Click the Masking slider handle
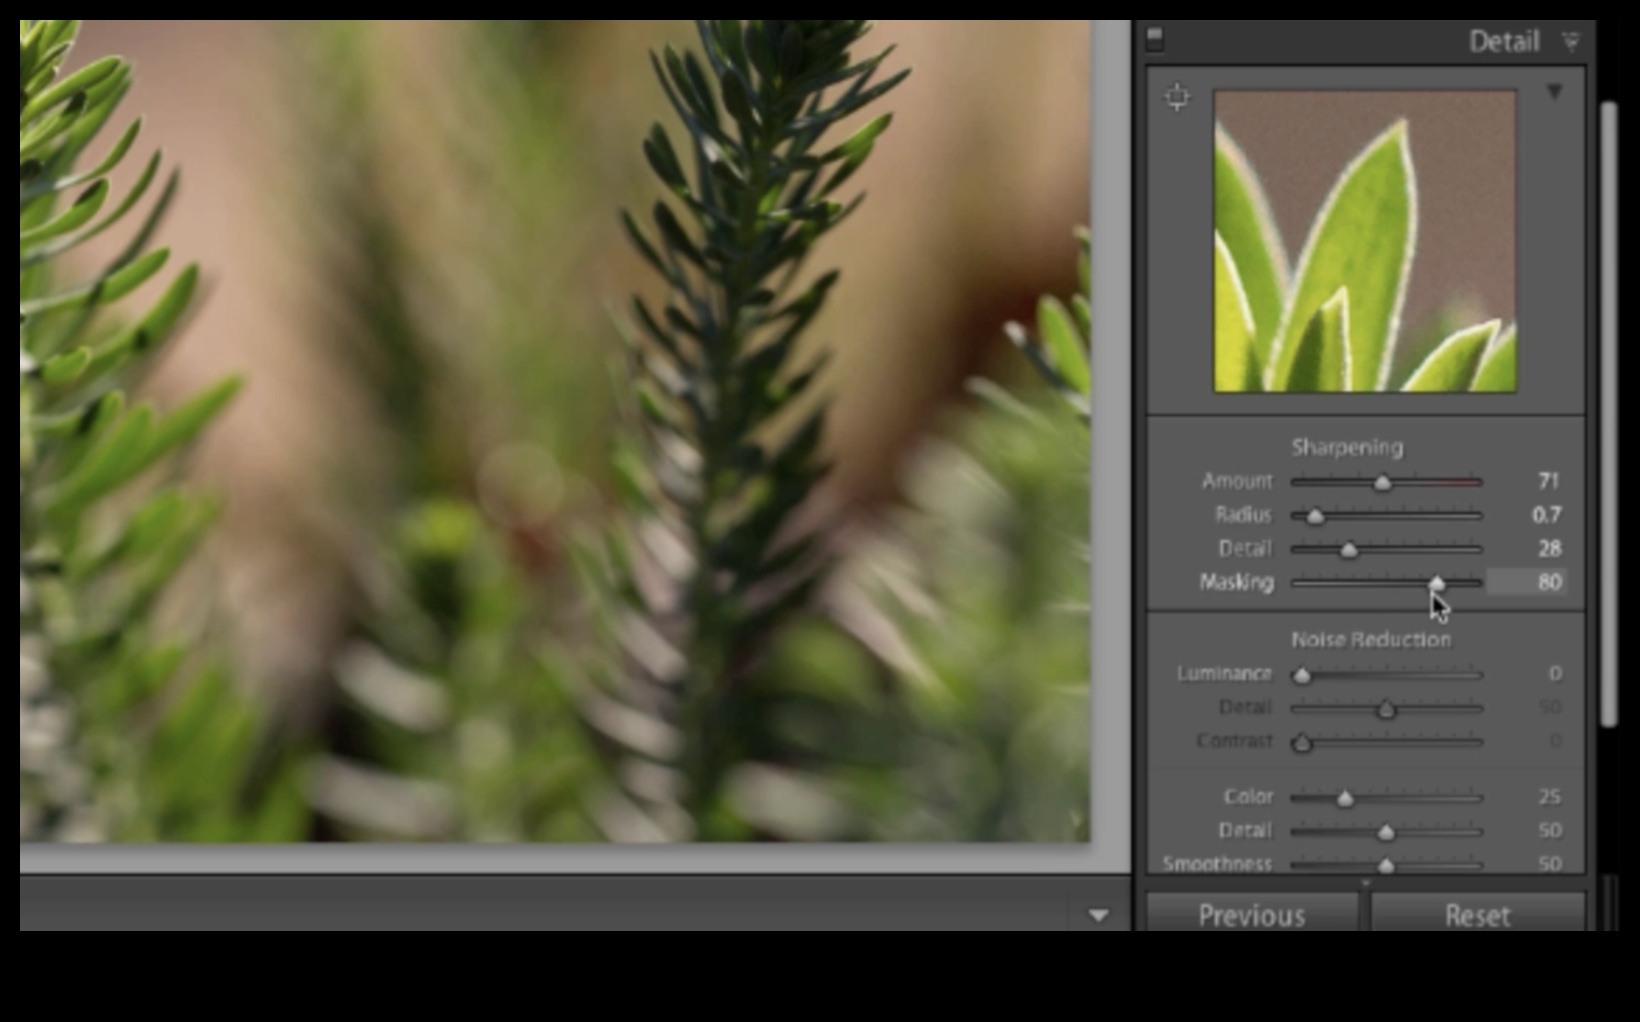This screenshot has height=1022, width=1640. point(1436,583)
